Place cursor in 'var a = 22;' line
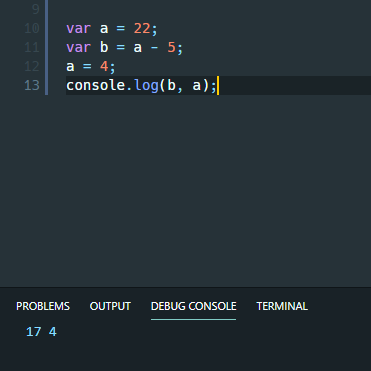The height and width of the screenshot is (371, 371). pos(112,28)
